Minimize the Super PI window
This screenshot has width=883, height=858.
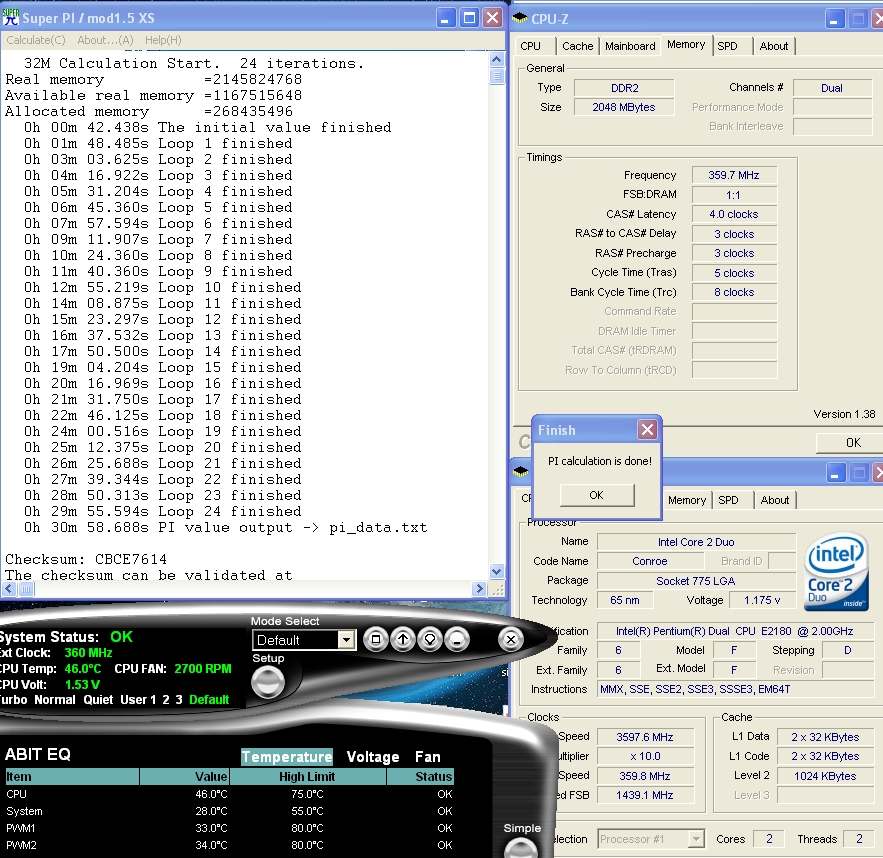(445, 18)
